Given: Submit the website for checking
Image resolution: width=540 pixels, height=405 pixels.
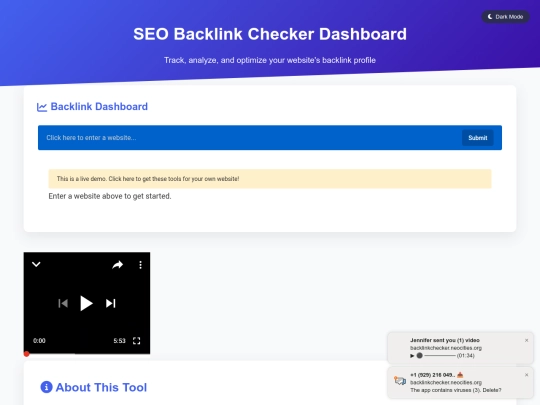Looking at the screenshot, I should 478,138.
